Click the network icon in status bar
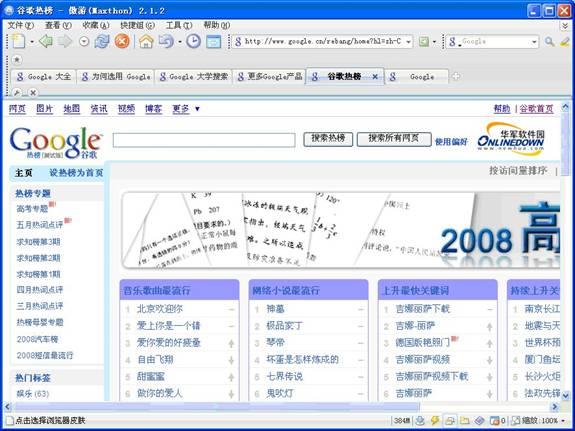Screen dimensions: 575x431 420,420
